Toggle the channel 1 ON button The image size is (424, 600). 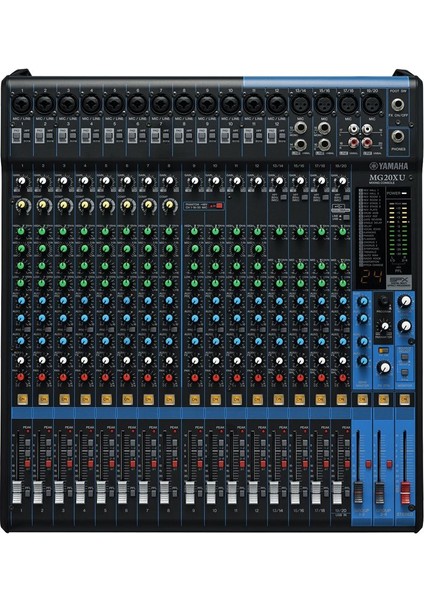(x=22, y=399)
